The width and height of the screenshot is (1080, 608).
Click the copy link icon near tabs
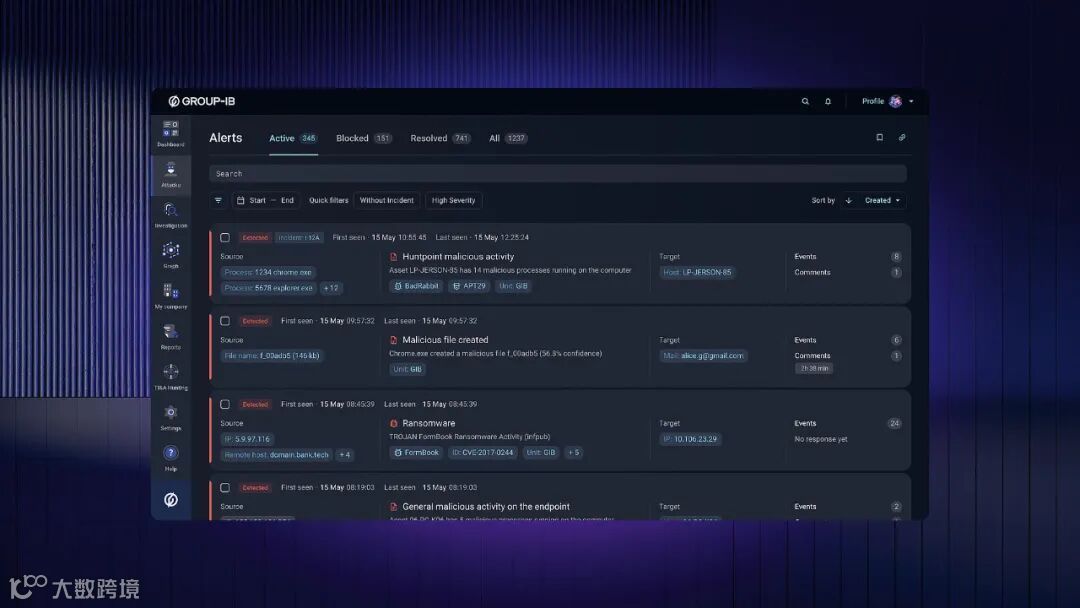point(902,138)
